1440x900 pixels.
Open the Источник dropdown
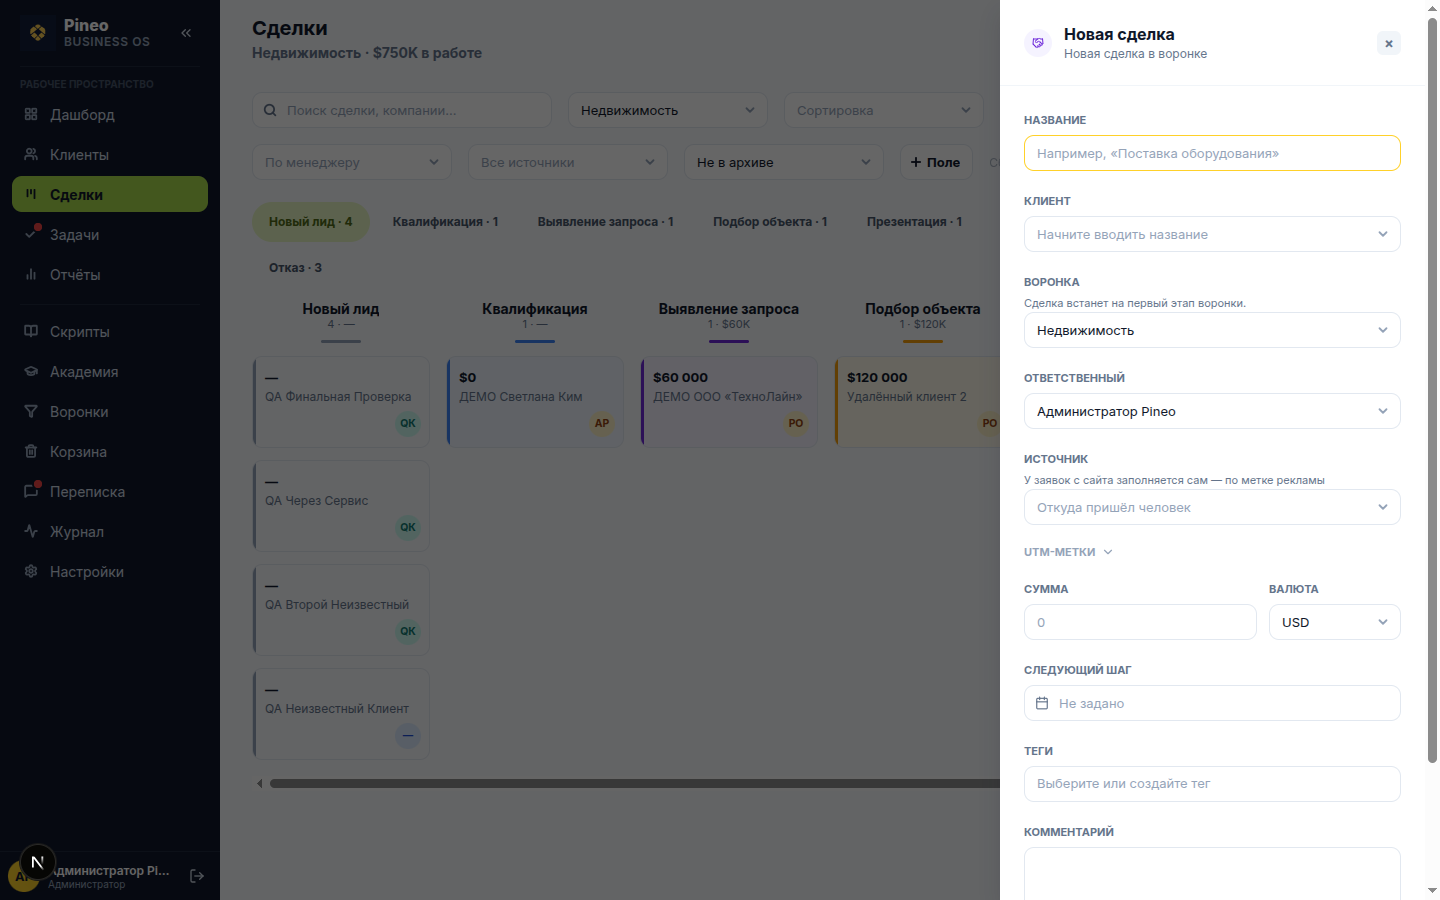tap(1212, 507)
